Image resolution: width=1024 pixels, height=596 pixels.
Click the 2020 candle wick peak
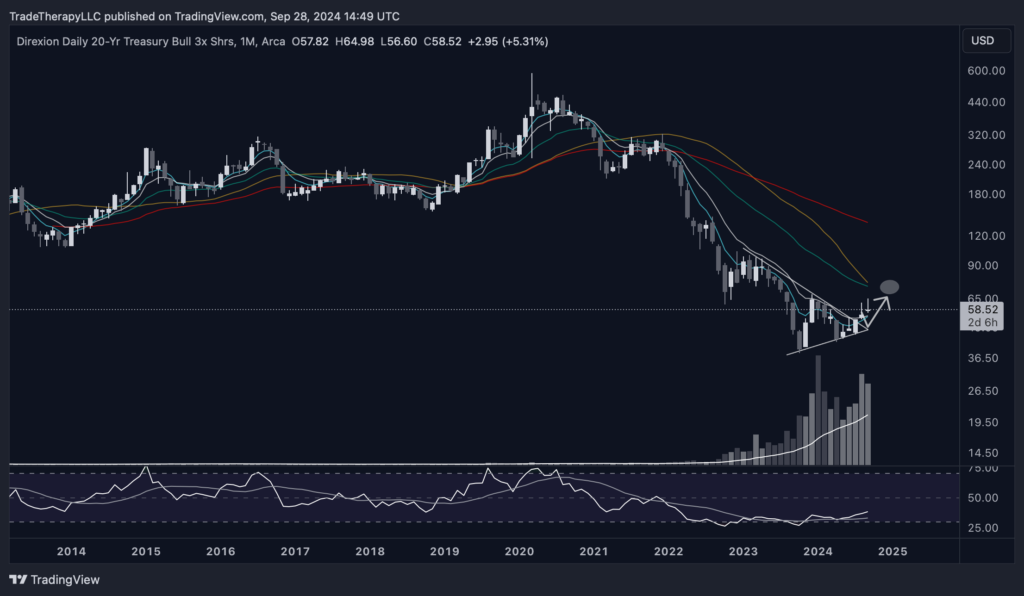(532, 76)
